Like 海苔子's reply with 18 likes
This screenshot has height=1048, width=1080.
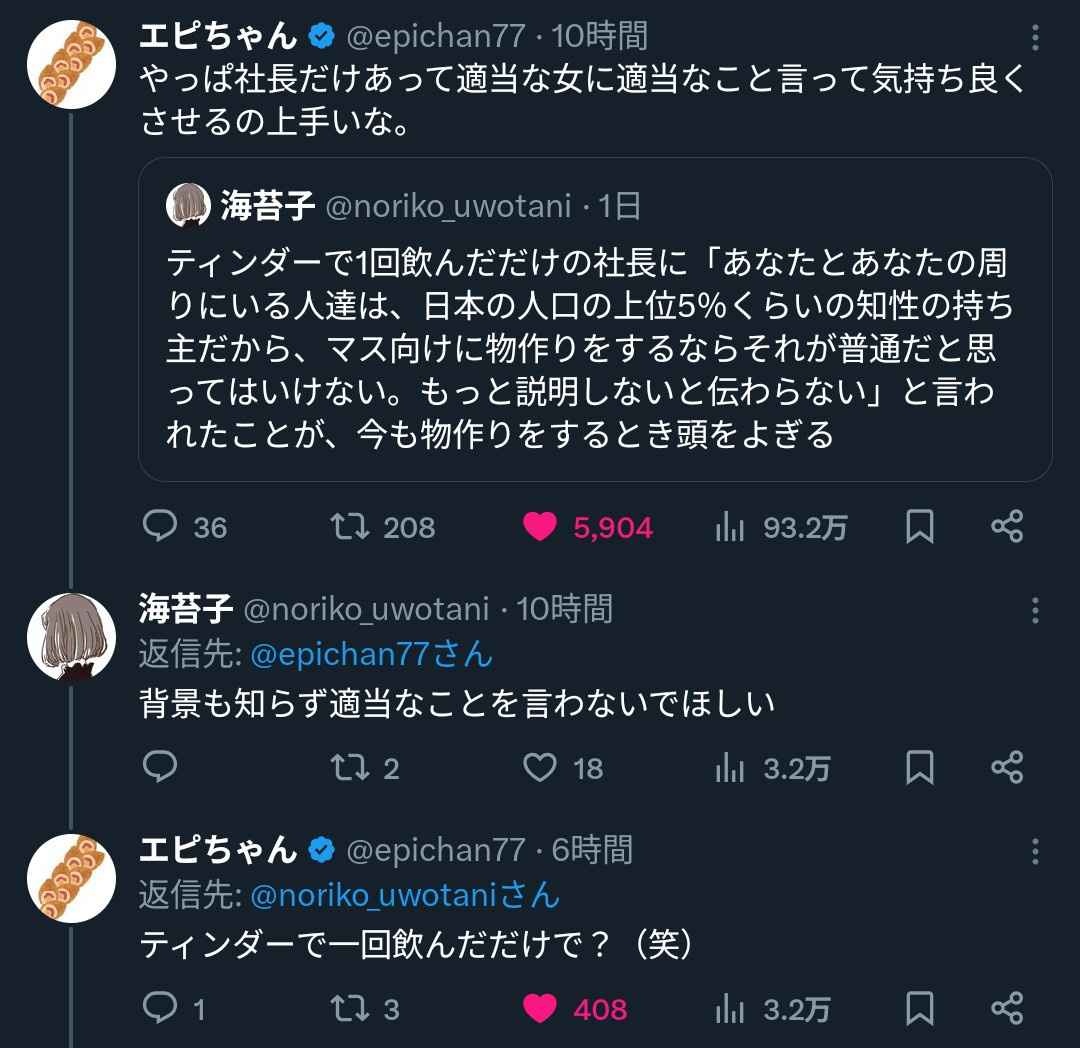pos(540,768)
